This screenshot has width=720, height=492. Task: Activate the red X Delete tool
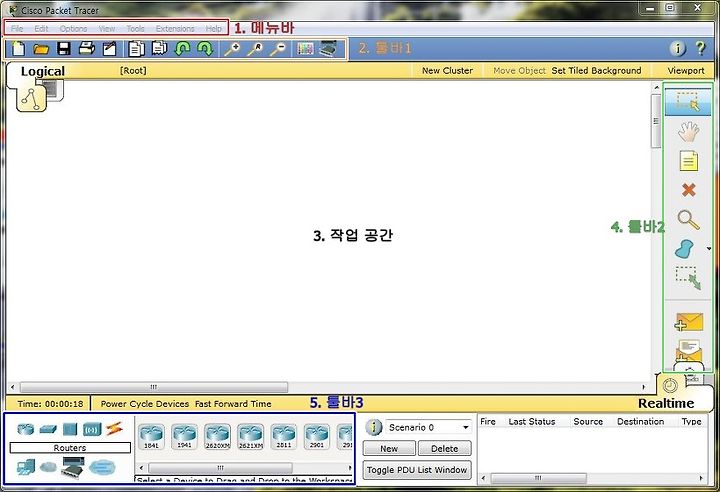coord(688,190)
